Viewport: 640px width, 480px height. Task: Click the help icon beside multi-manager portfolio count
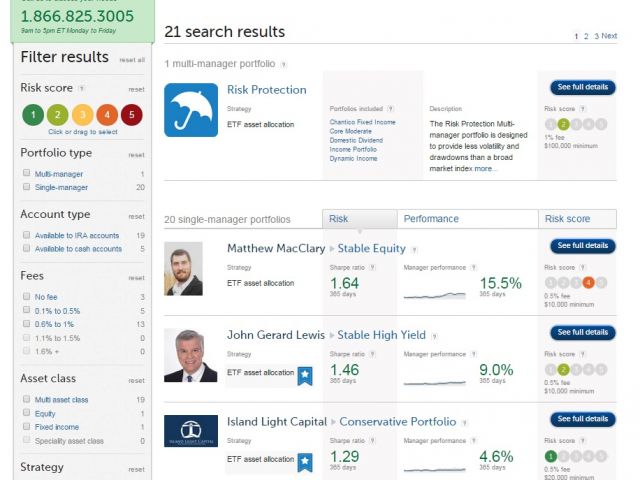click(x=284, y=64)
